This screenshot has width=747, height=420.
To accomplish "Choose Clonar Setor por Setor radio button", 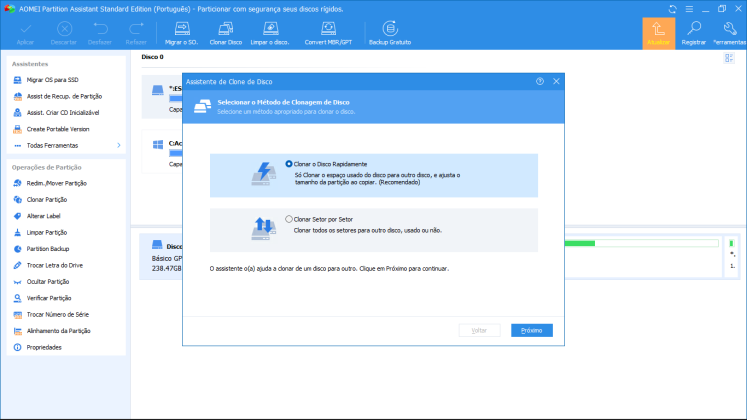I will 289,219.
